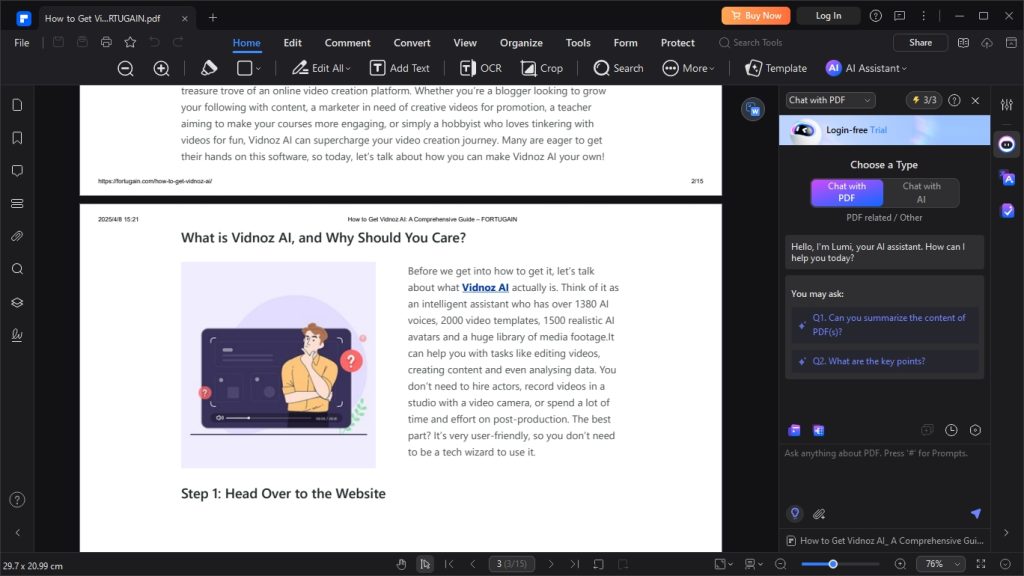Open the AI chat settings hexagon icon

click(x=975, y=430)
